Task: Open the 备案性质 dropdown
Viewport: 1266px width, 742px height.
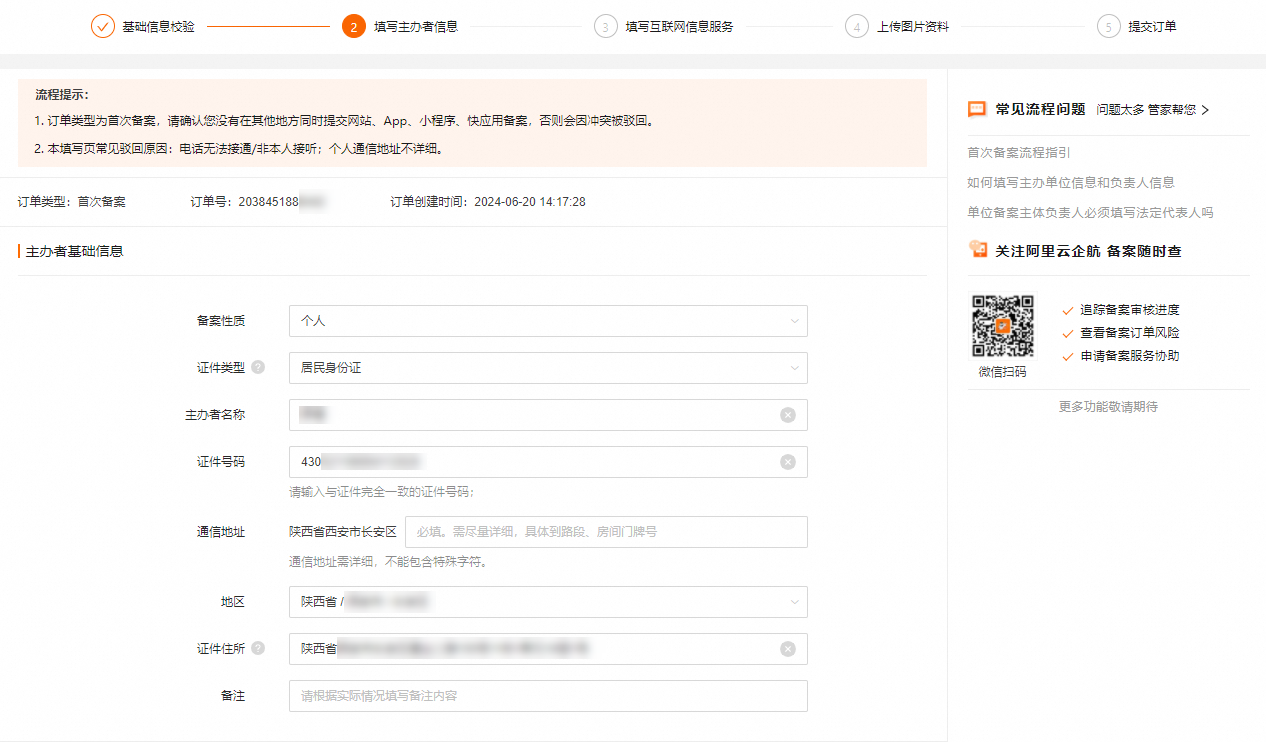Action: 548,321
